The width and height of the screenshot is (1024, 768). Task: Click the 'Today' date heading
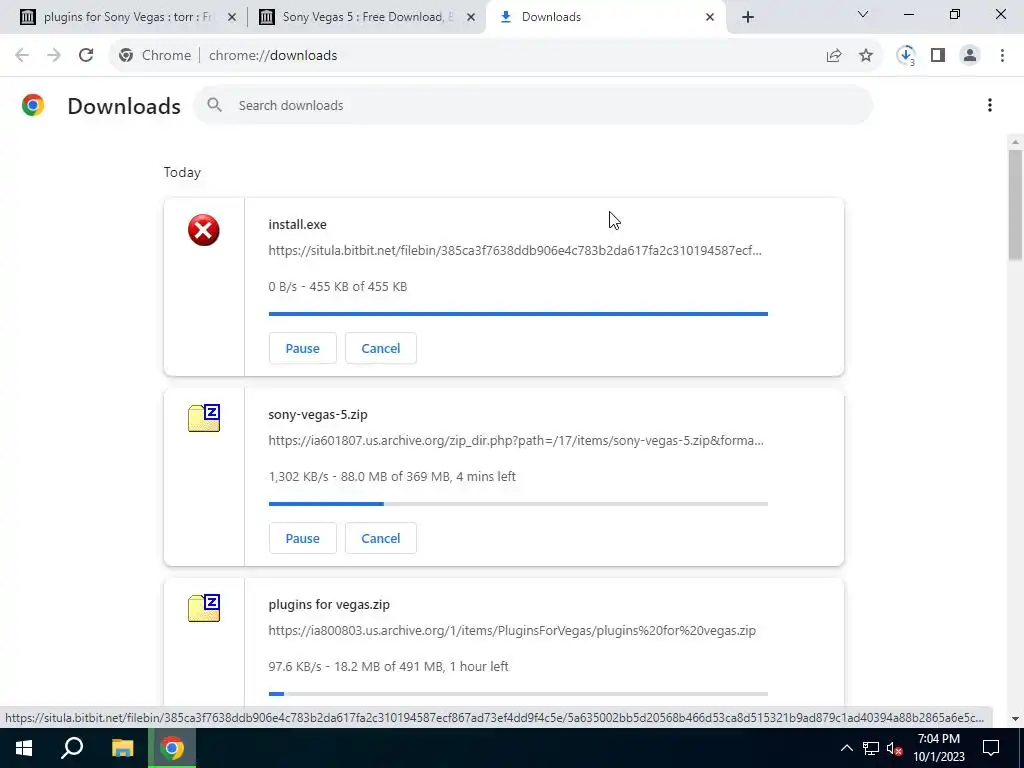coord(182,172)
